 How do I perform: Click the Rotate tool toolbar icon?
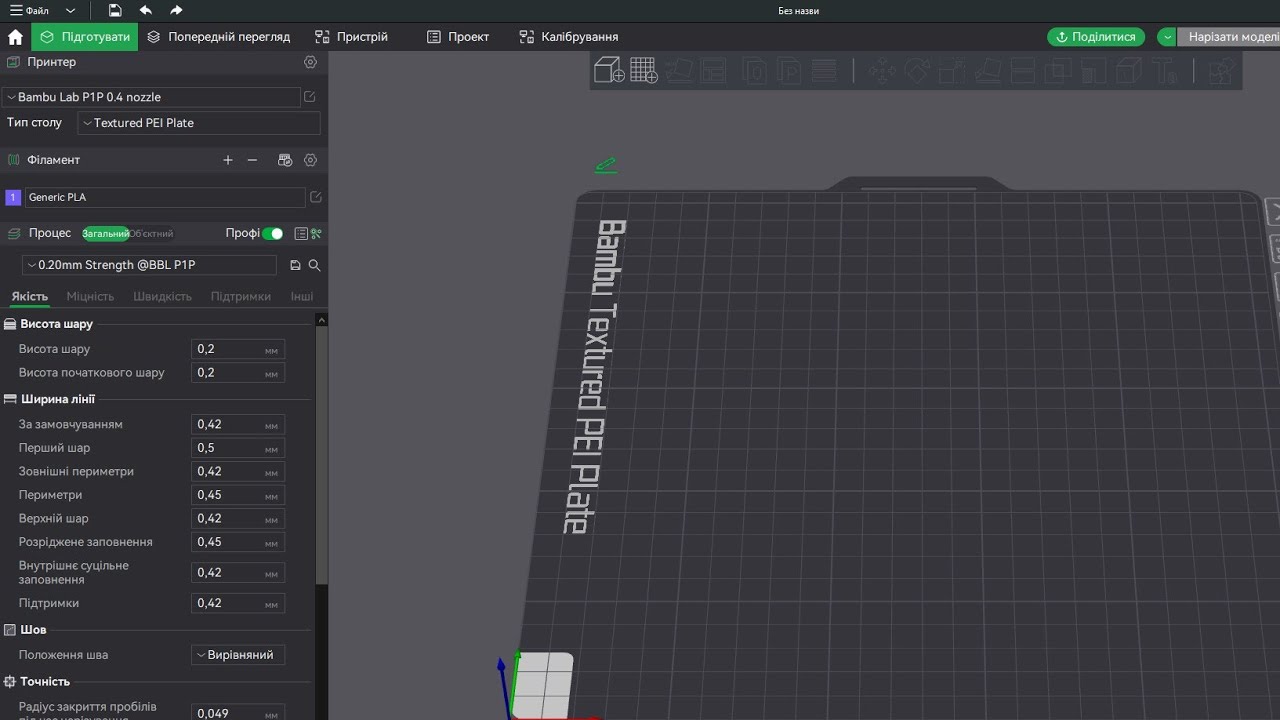click(x=917, y=71)
